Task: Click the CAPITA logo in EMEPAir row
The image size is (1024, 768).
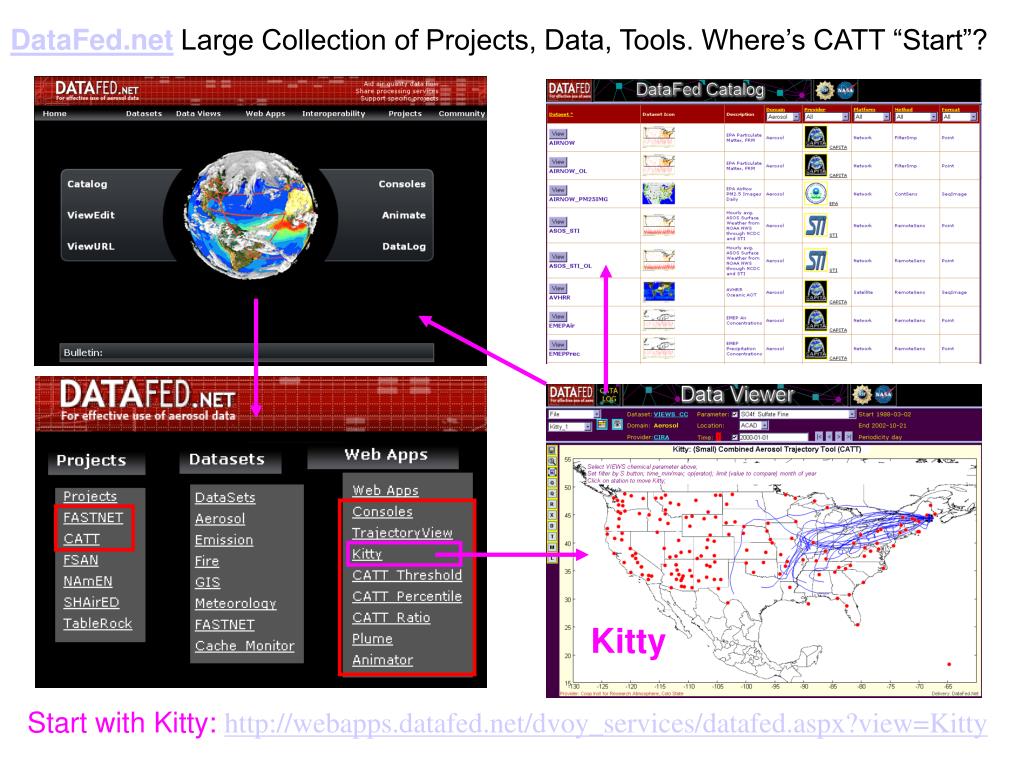Action: 816,319
